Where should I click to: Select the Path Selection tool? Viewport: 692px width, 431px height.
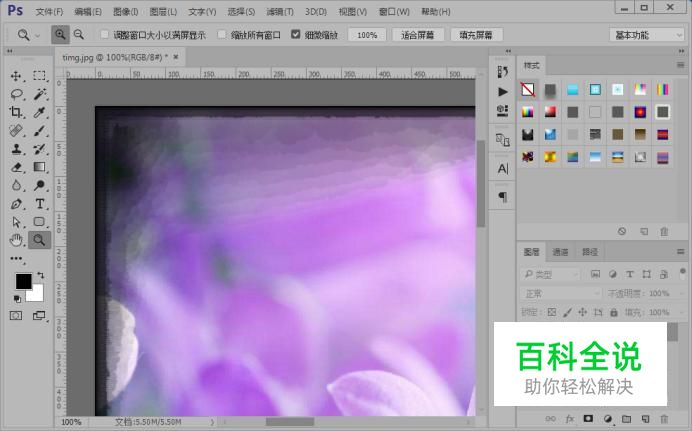point(16,222)
